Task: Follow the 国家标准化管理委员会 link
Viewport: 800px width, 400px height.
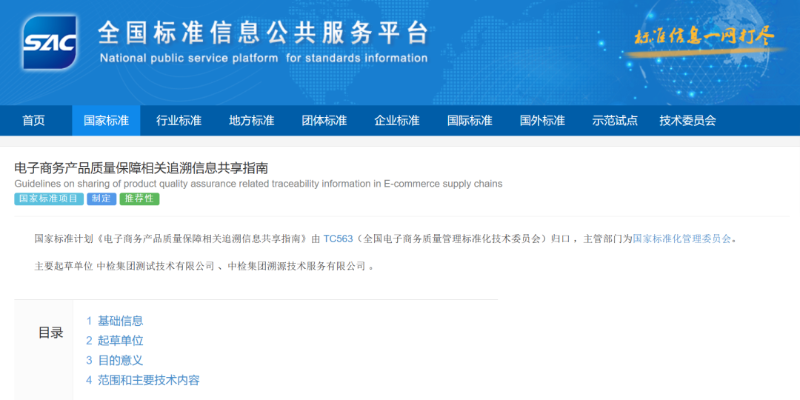Action: (683, 239)
